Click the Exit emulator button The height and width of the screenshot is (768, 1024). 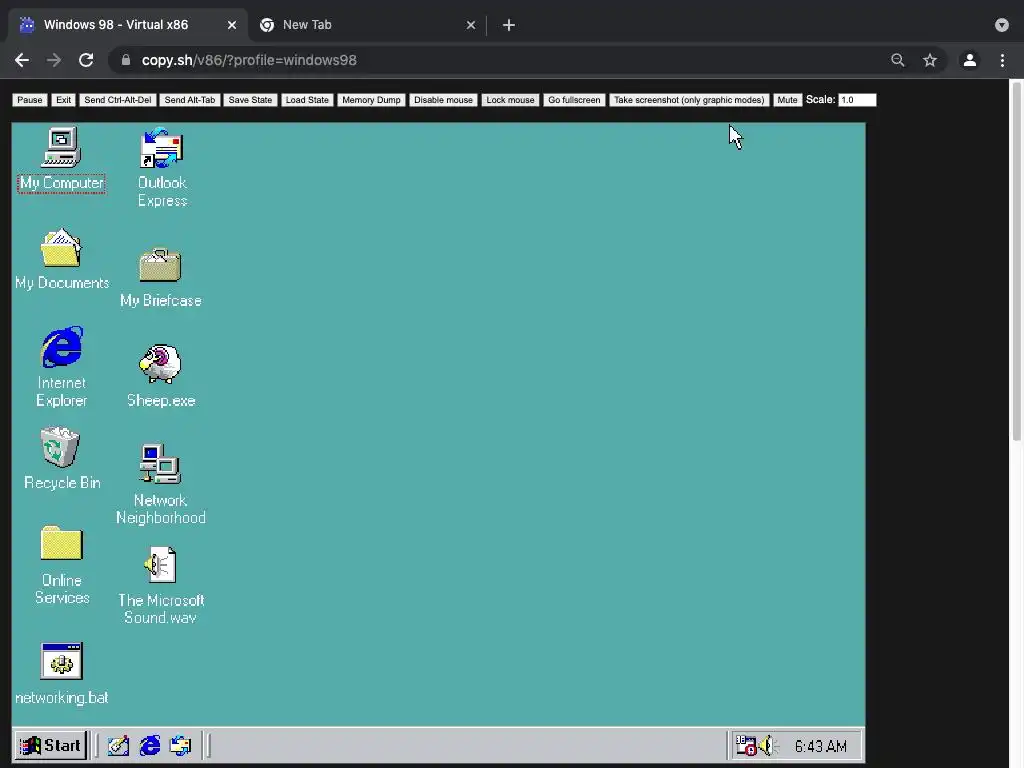tap(63, 100)
